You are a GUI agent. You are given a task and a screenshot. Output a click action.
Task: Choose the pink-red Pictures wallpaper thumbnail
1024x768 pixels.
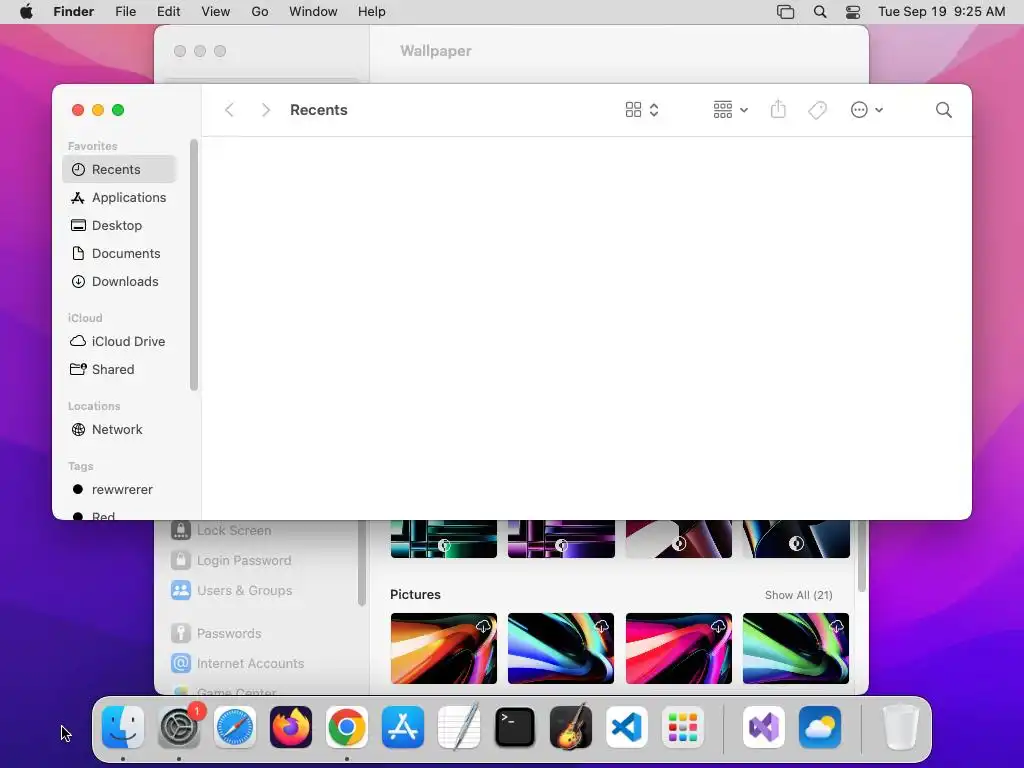[x=679, y=648]
